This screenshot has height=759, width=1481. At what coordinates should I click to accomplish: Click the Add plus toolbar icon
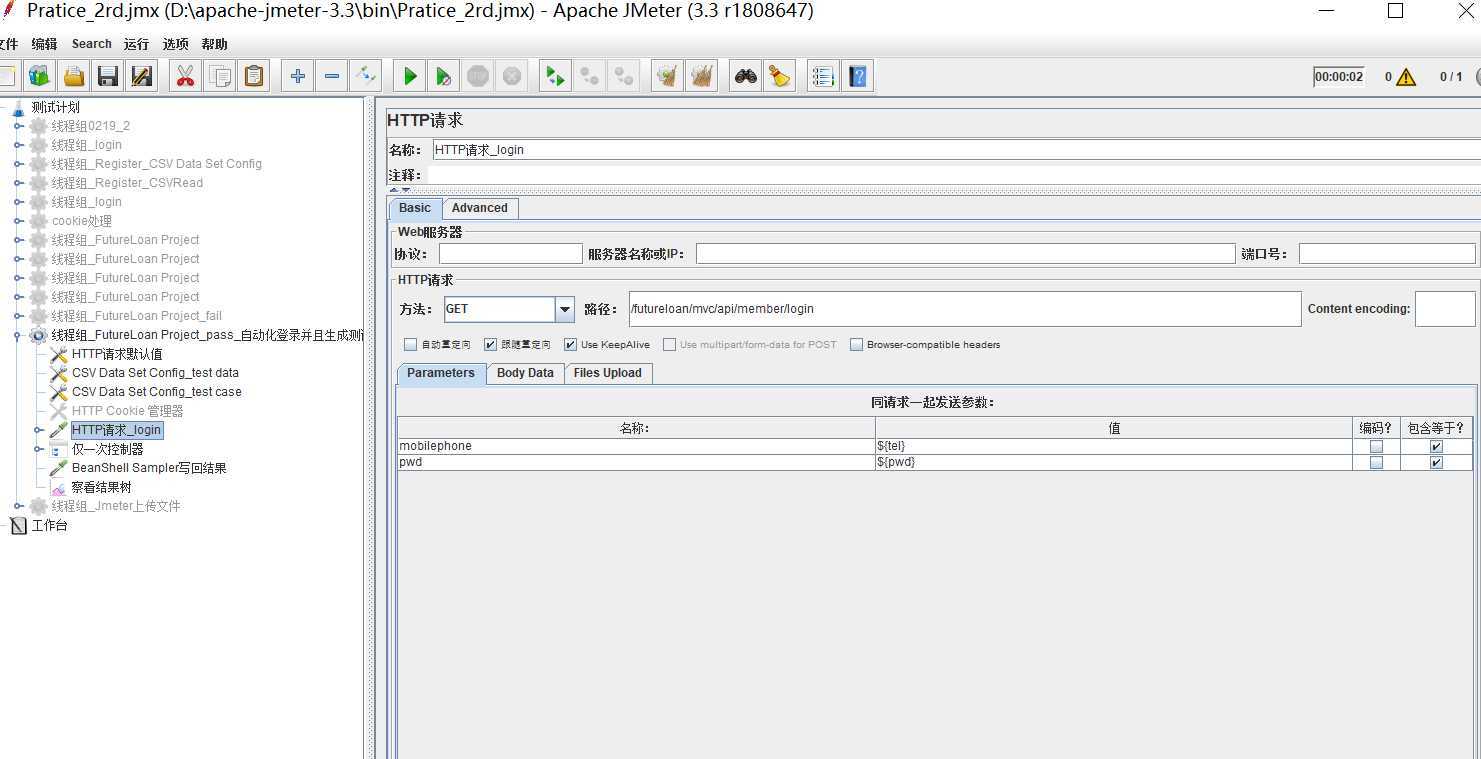pos(297,76)
